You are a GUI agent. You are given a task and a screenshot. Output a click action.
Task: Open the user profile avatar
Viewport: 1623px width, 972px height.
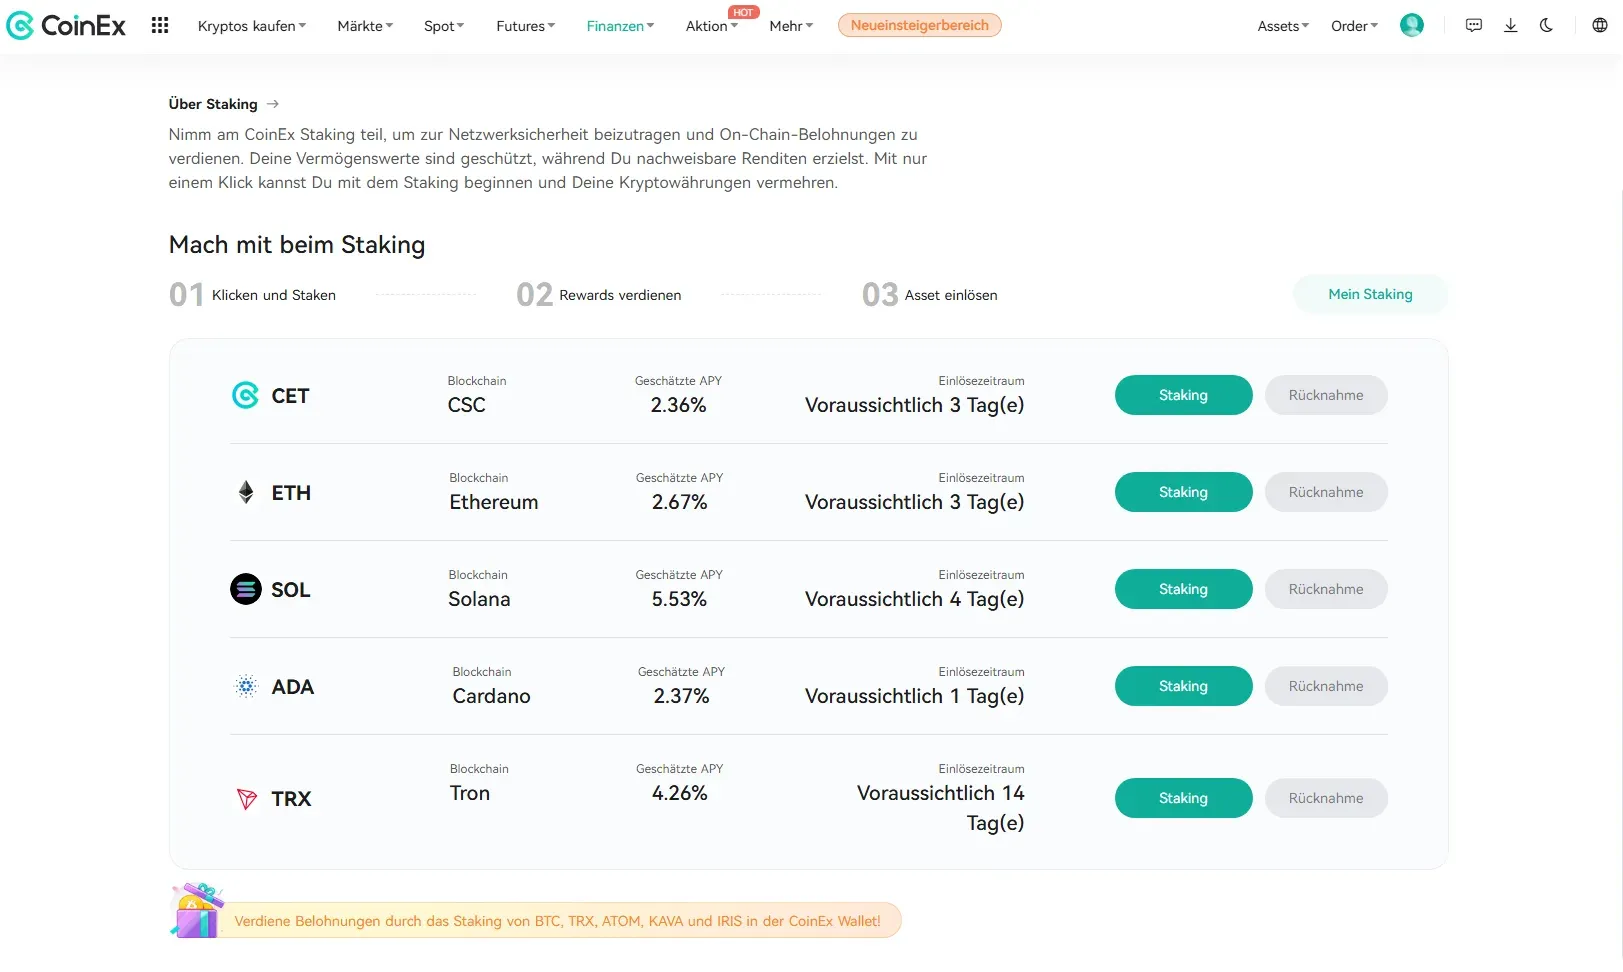(1412, 25)
